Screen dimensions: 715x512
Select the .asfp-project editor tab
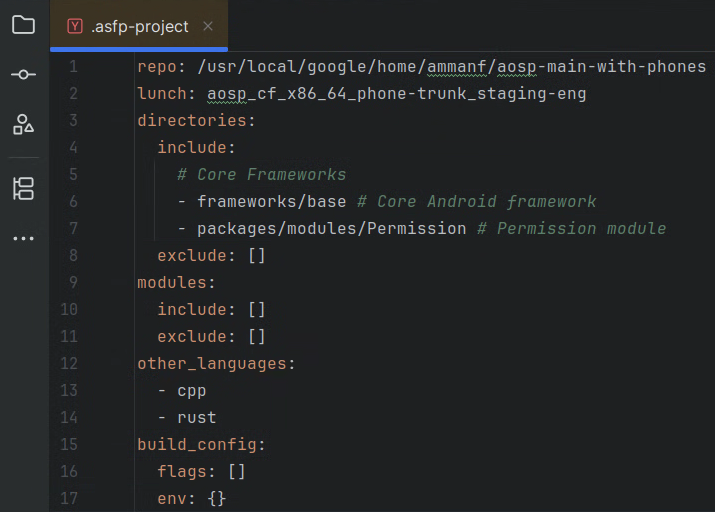click(139, 27)
